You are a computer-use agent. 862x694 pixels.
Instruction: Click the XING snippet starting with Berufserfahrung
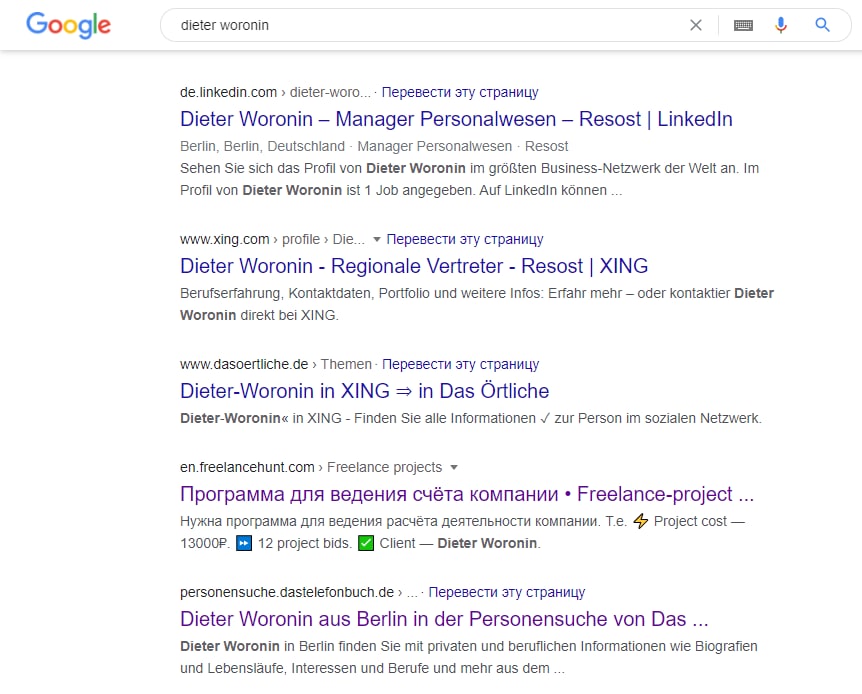(477, 304)
